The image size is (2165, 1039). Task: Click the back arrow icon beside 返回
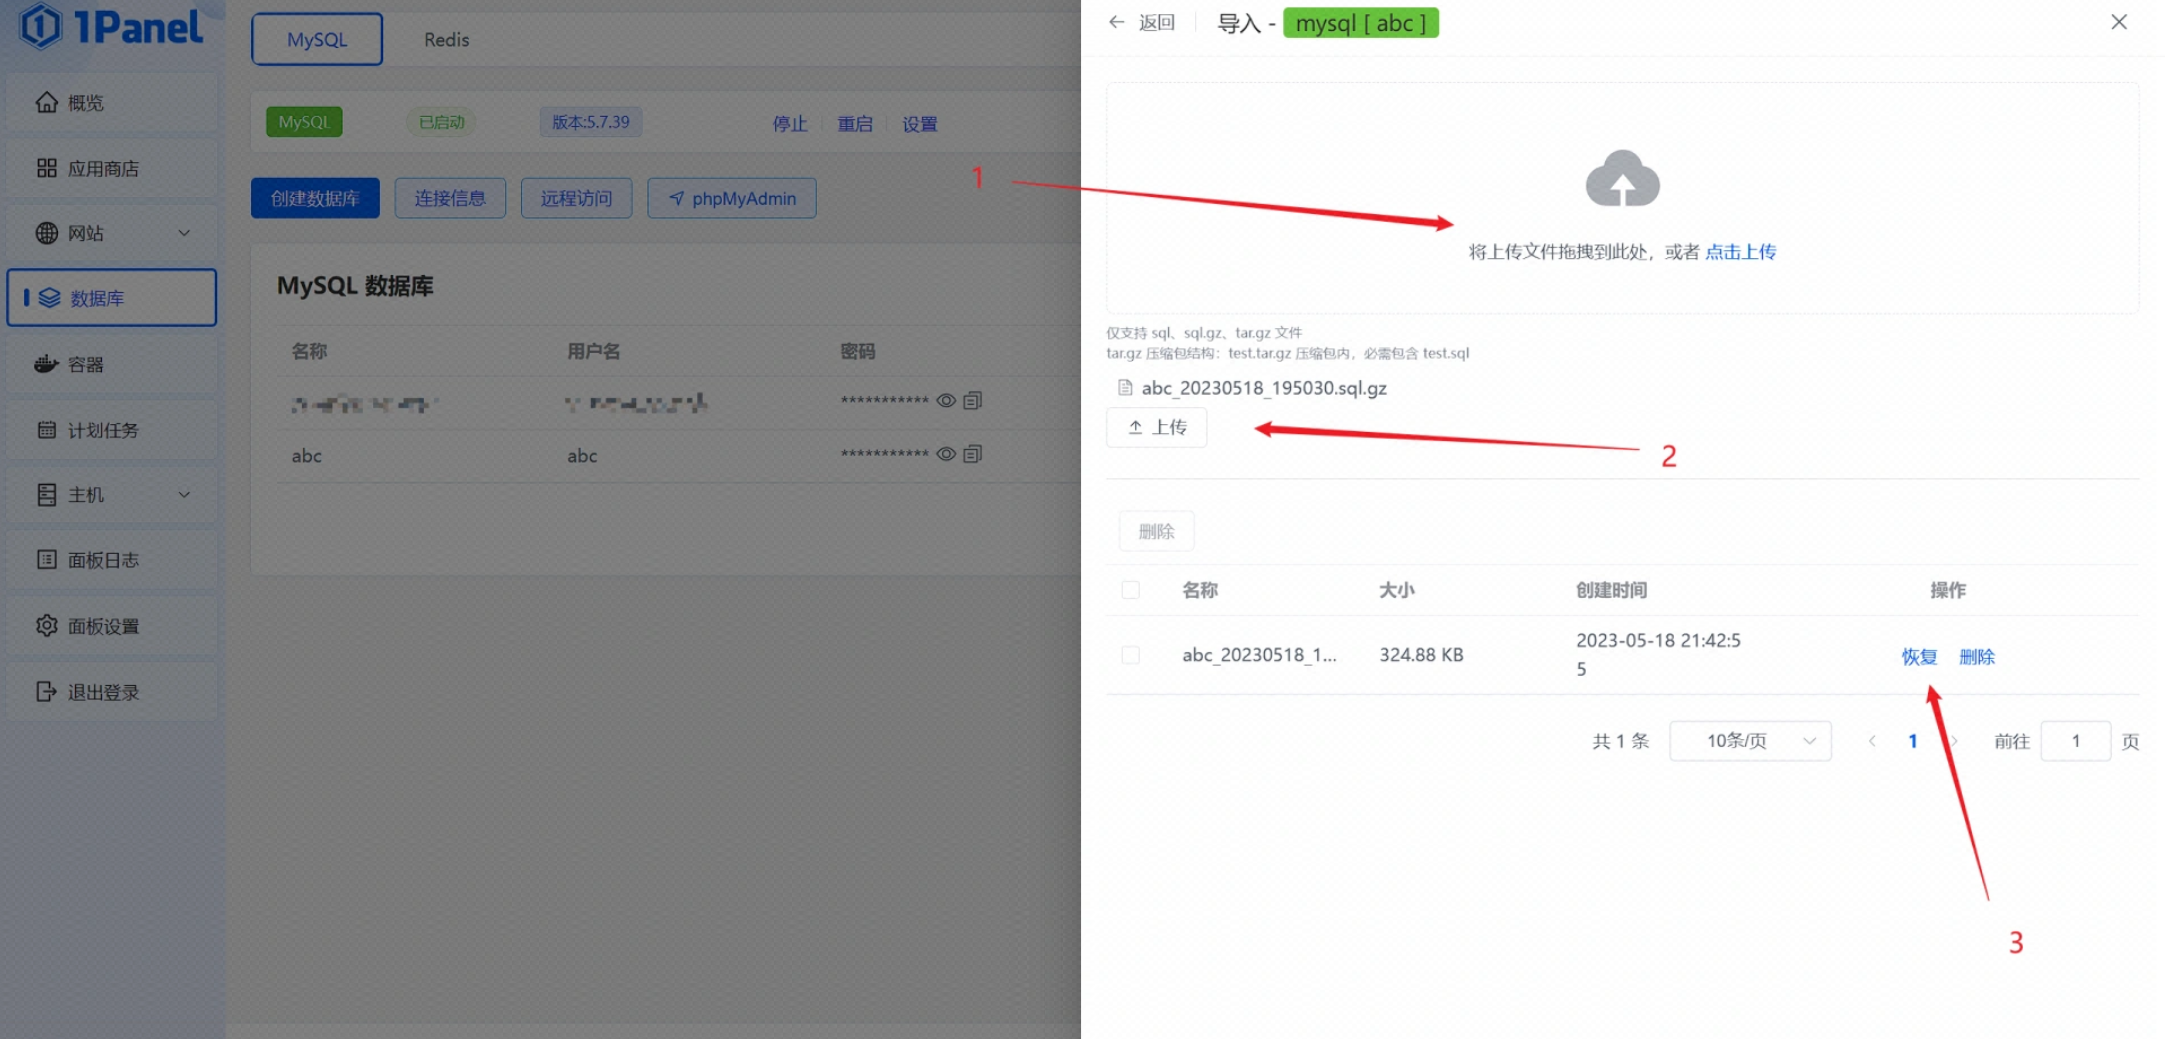pyautogui.click(x=1117, y=22)
